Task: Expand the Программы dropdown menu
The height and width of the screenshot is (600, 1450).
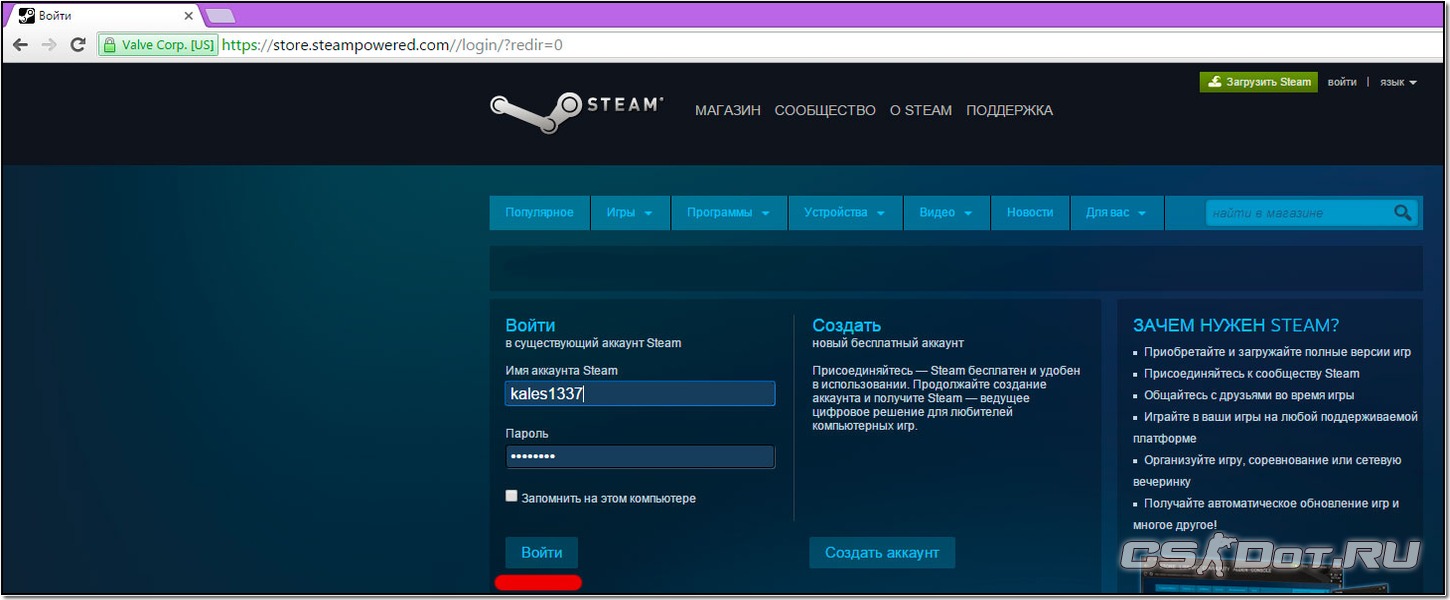Action: coord(728,213)
